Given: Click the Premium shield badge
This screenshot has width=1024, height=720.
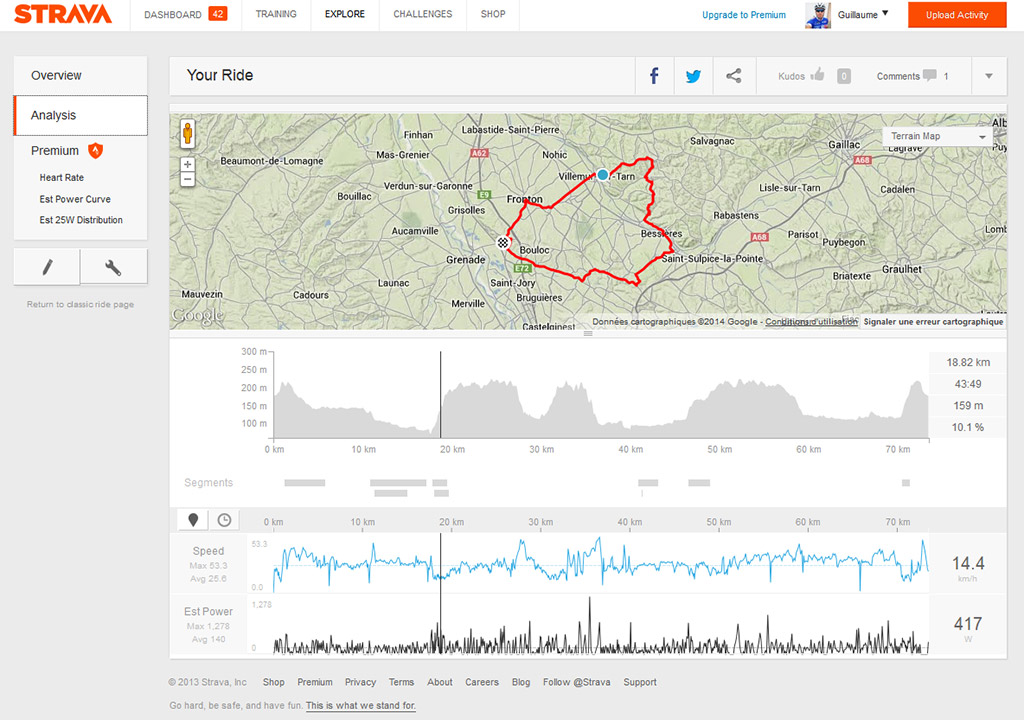Looking at the screenshot, I should pos(95,150).
